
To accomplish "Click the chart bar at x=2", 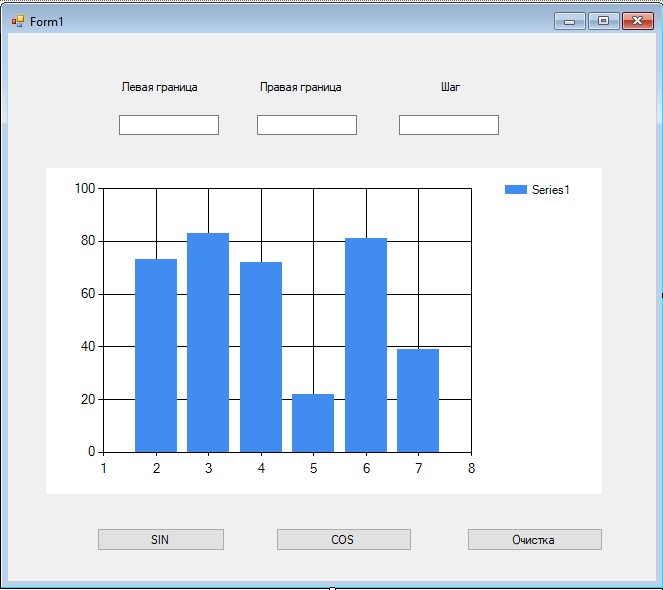I will [156, 355].
